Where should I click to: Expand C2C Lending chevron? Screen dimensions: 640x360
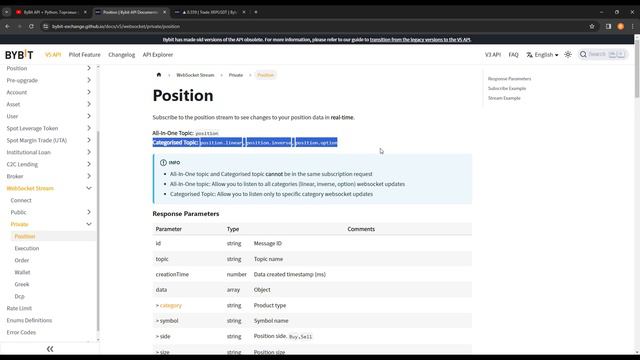pyautogui.click(x=89, y=164)
